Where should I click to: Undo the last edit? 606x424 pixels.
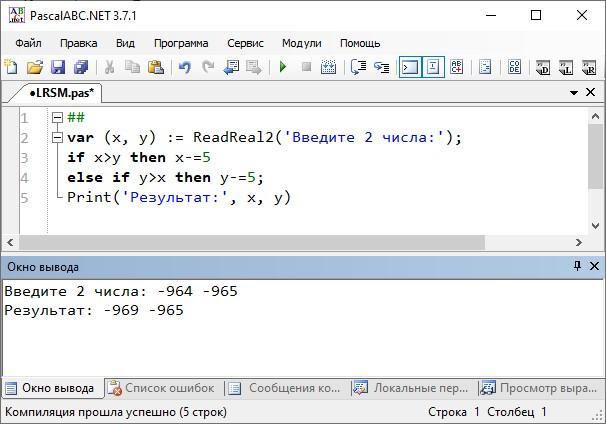point(185,67)
